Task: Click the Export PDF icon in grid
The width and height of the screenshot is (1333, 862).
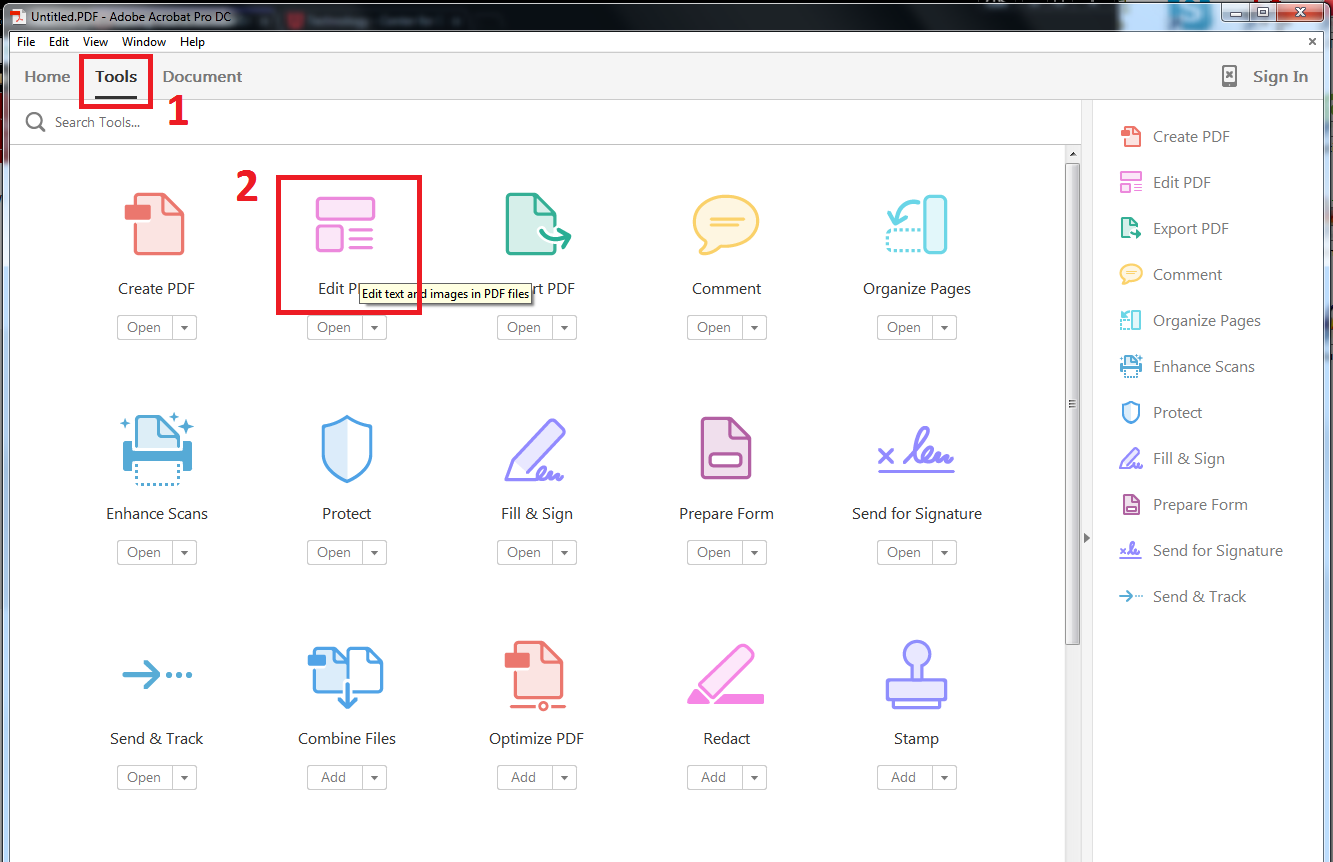Action: click(x=537, y=224)
